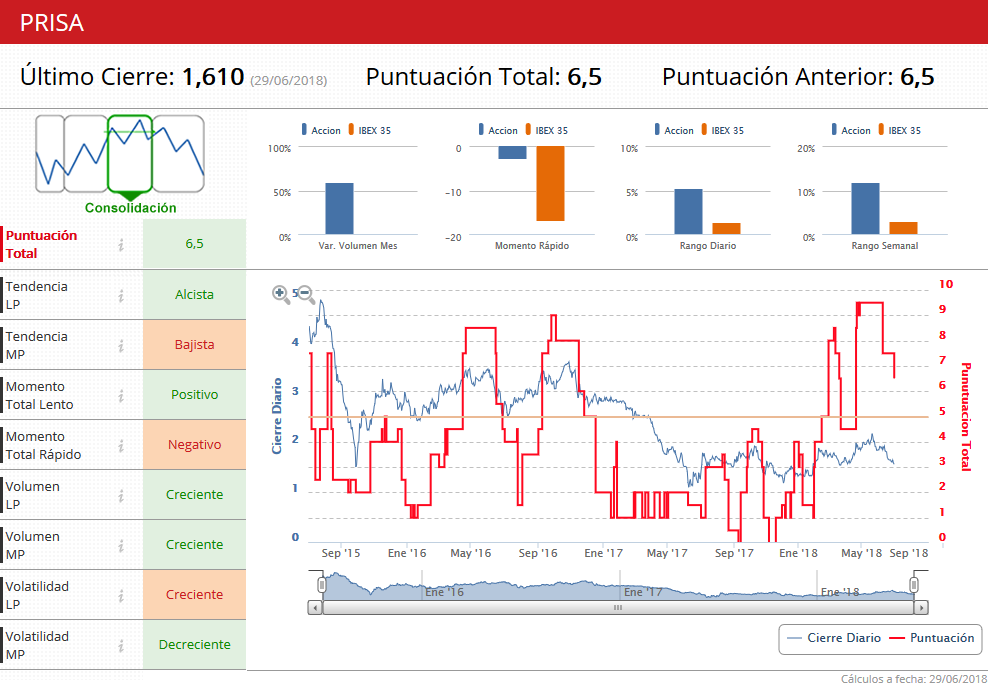Open info icon for Momento Total Rápido
This screenshot has height=688, width=991.
(121, 445)
